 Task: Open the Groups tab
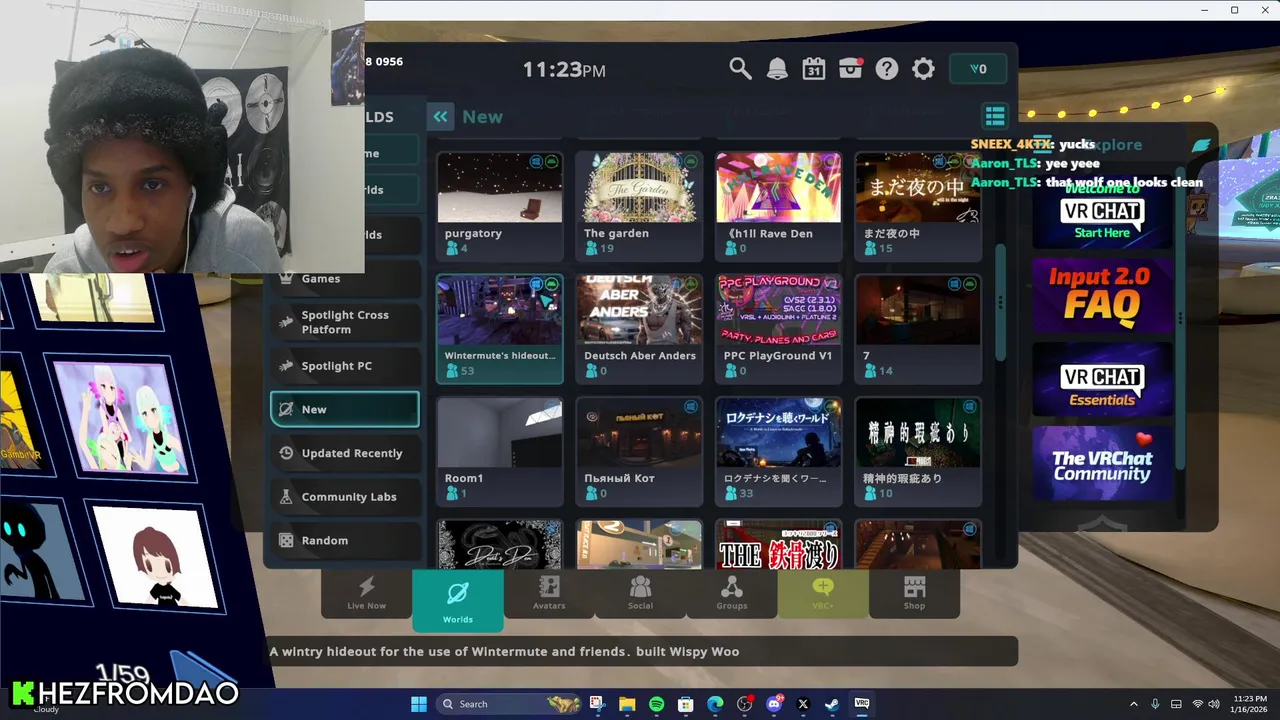[x=732, y=594]
